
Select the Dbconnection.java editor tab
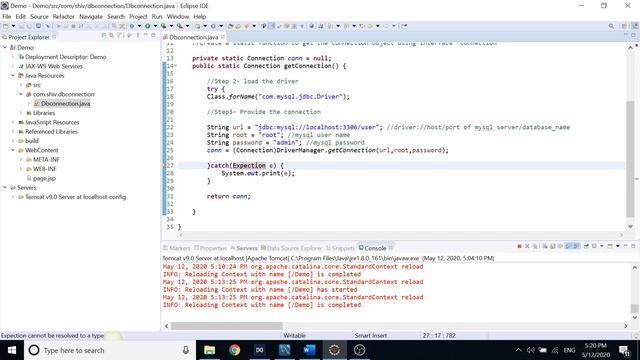193,37
